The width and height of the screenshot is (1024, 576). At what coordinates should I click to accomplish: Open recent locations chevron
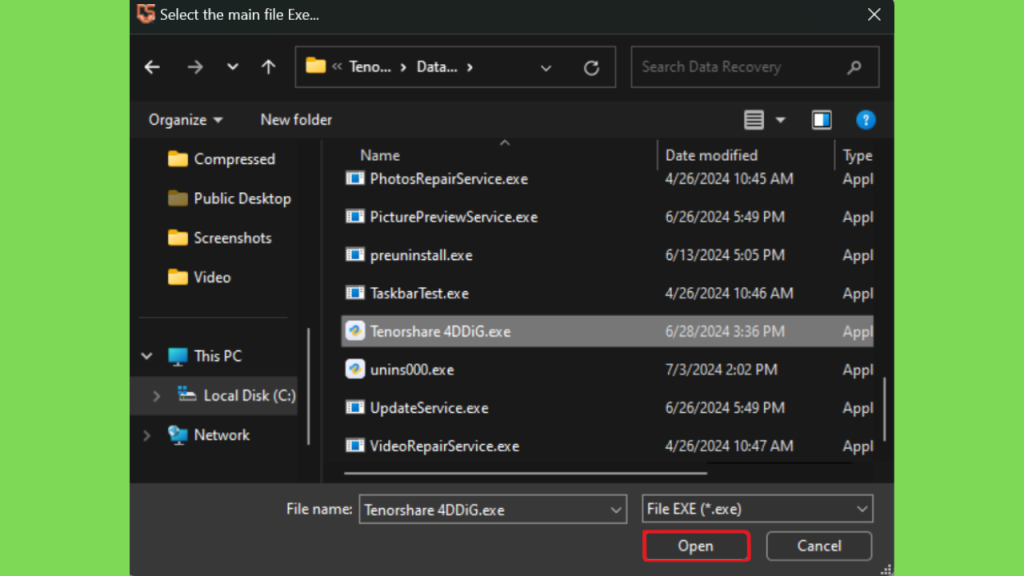coord(232,67)
